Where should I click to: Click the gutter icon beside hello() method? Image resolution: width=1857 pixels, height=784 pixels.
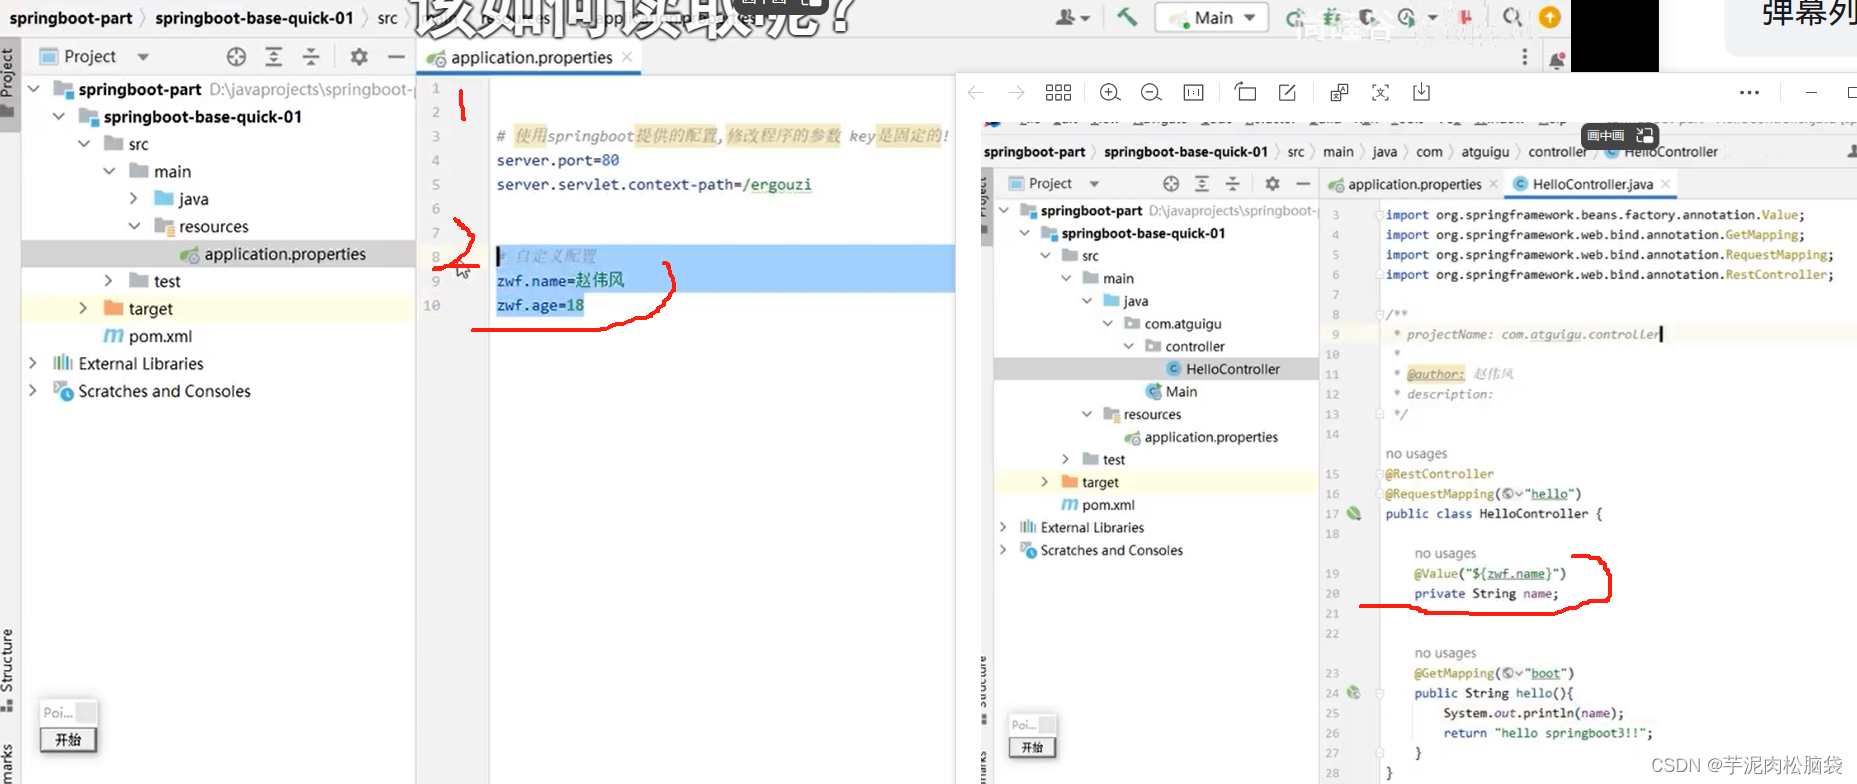click(1353, 692)
